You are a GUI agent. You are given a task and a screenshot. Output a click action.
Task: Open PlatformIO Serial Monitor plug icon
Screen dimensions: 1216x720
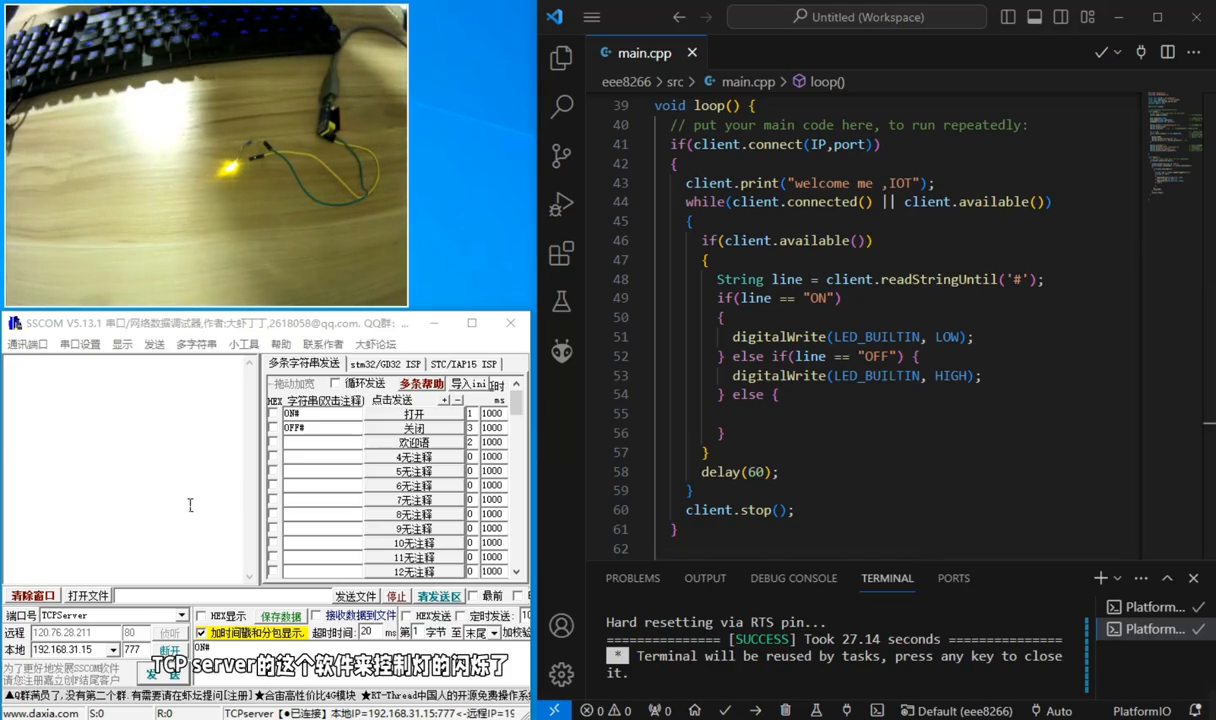click(x=846, y=711)
